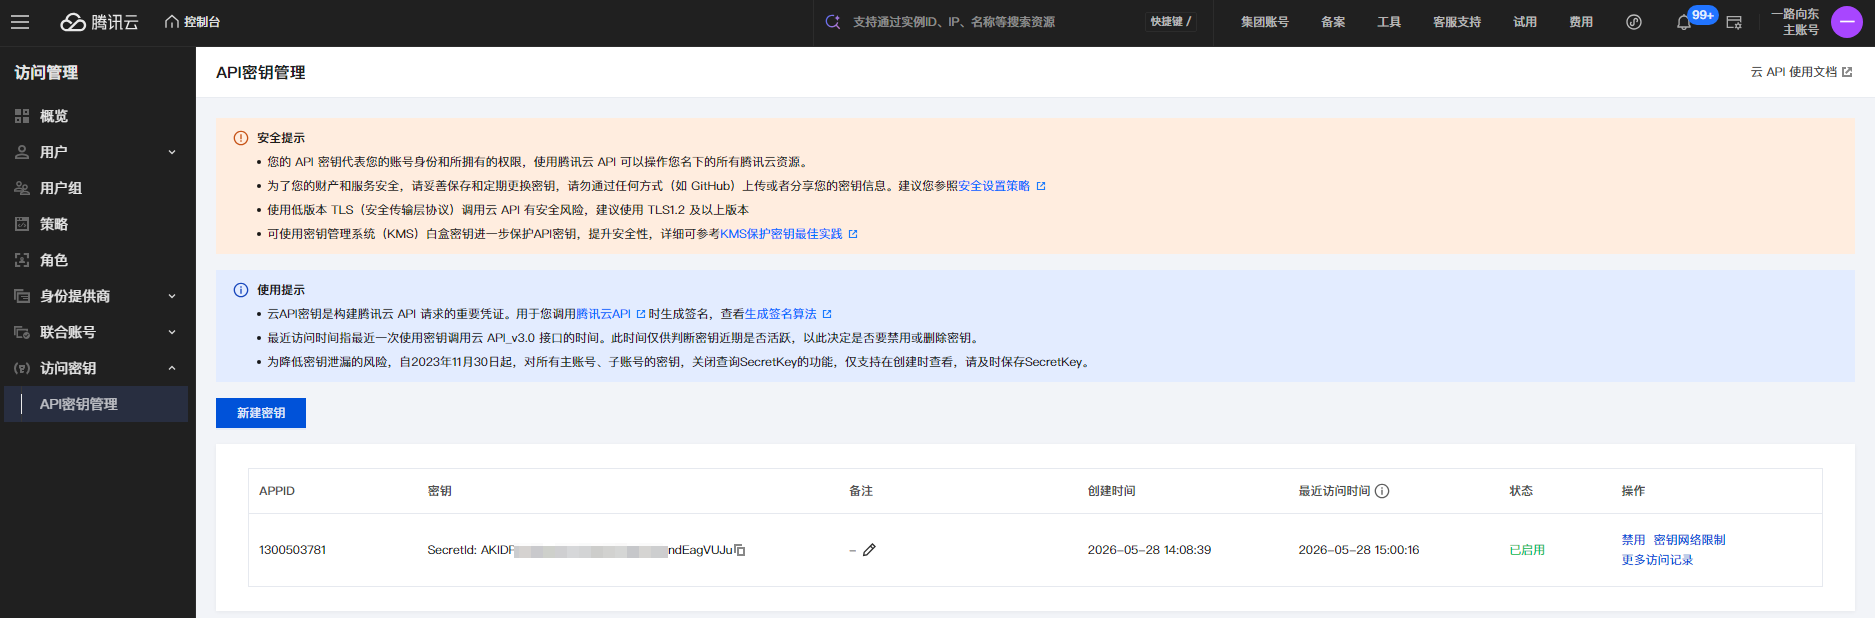Collapse the 访问密钥 sidebar group

(96, 368)
